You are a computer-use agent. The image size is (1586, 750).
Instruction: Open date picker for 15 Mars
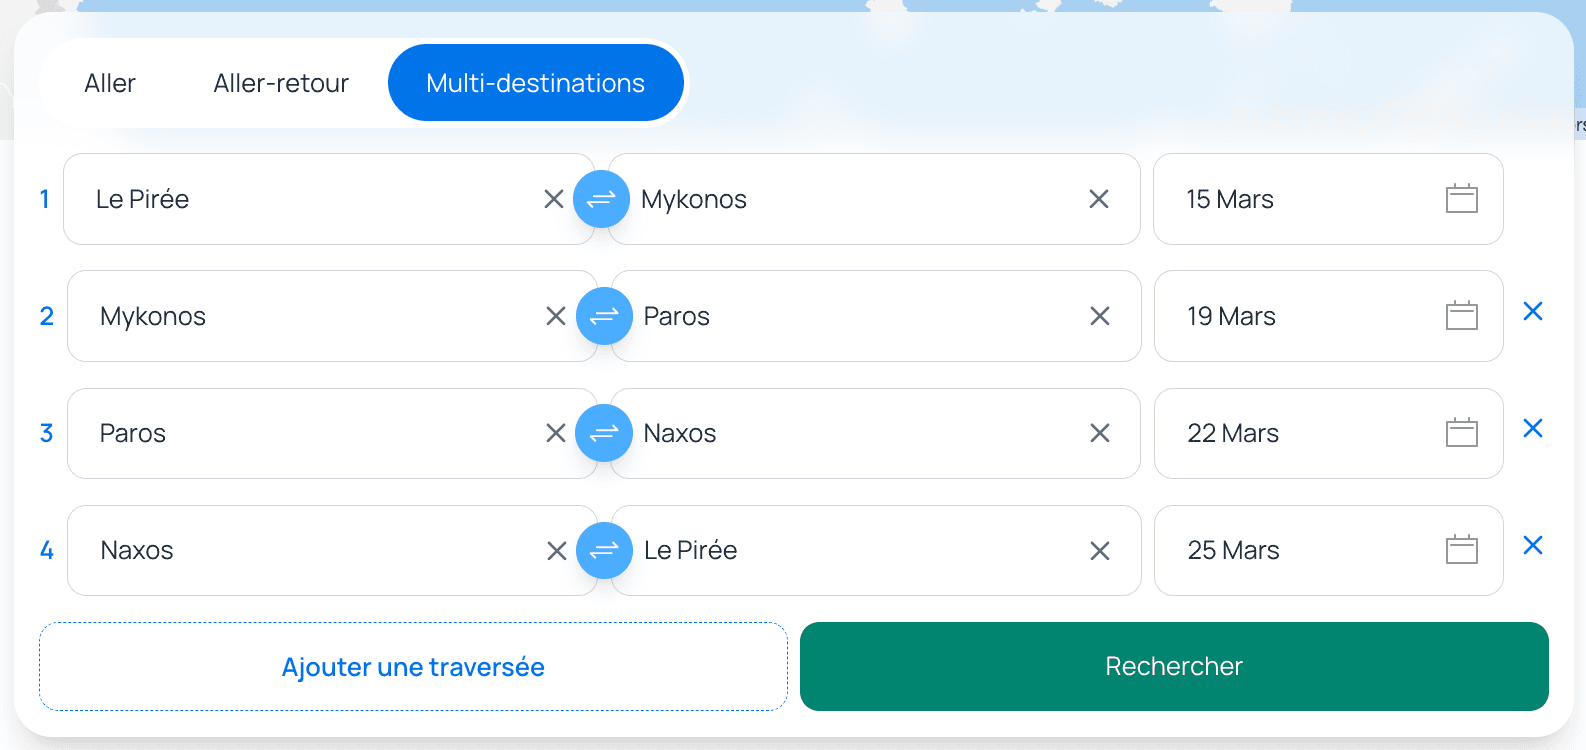click(1461, 199)
